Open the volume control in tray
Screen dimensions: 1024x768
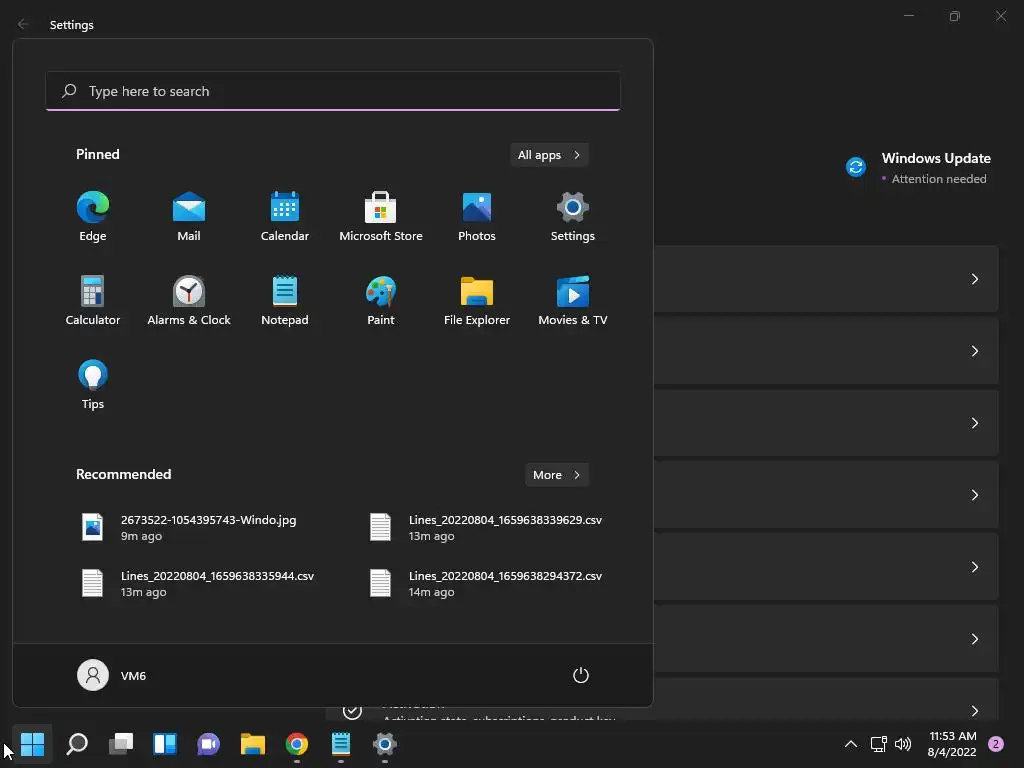pos(903,744)
